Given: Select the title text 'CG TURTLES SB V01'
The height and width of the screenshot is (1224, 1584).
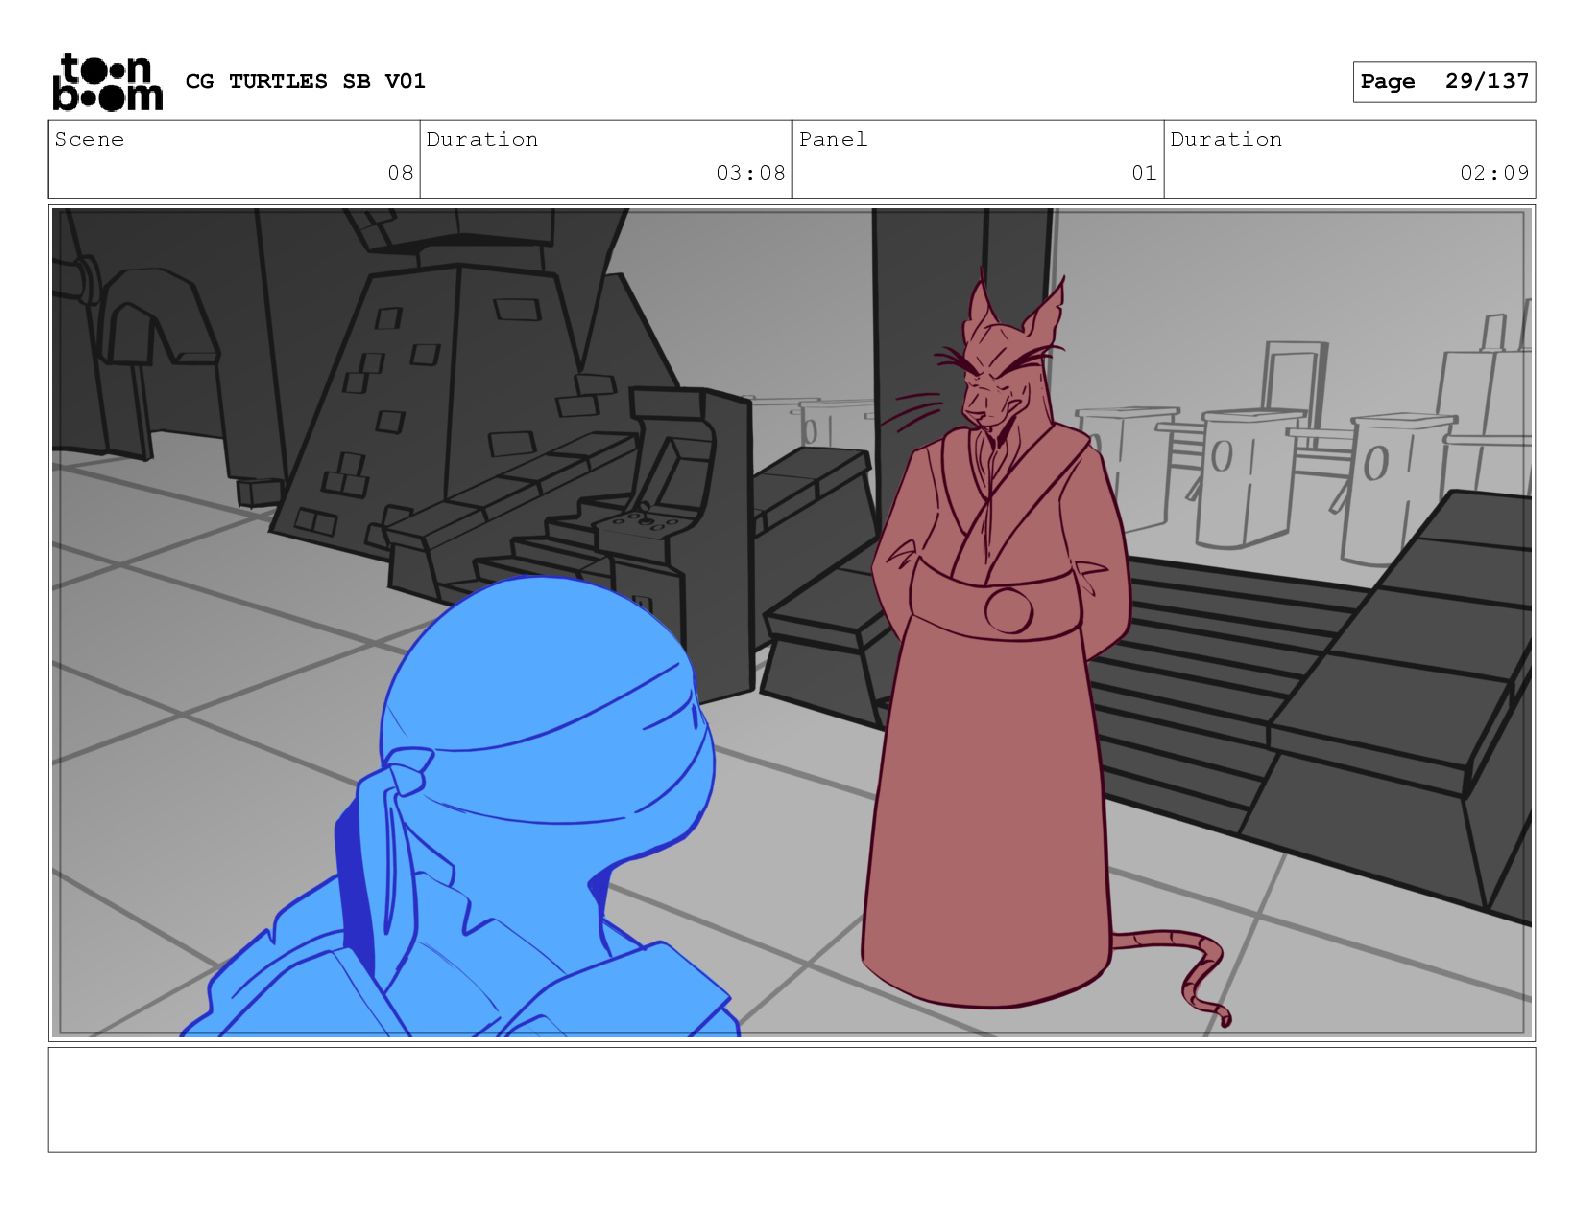Looking at the screenshot, I should click(306, 81).
